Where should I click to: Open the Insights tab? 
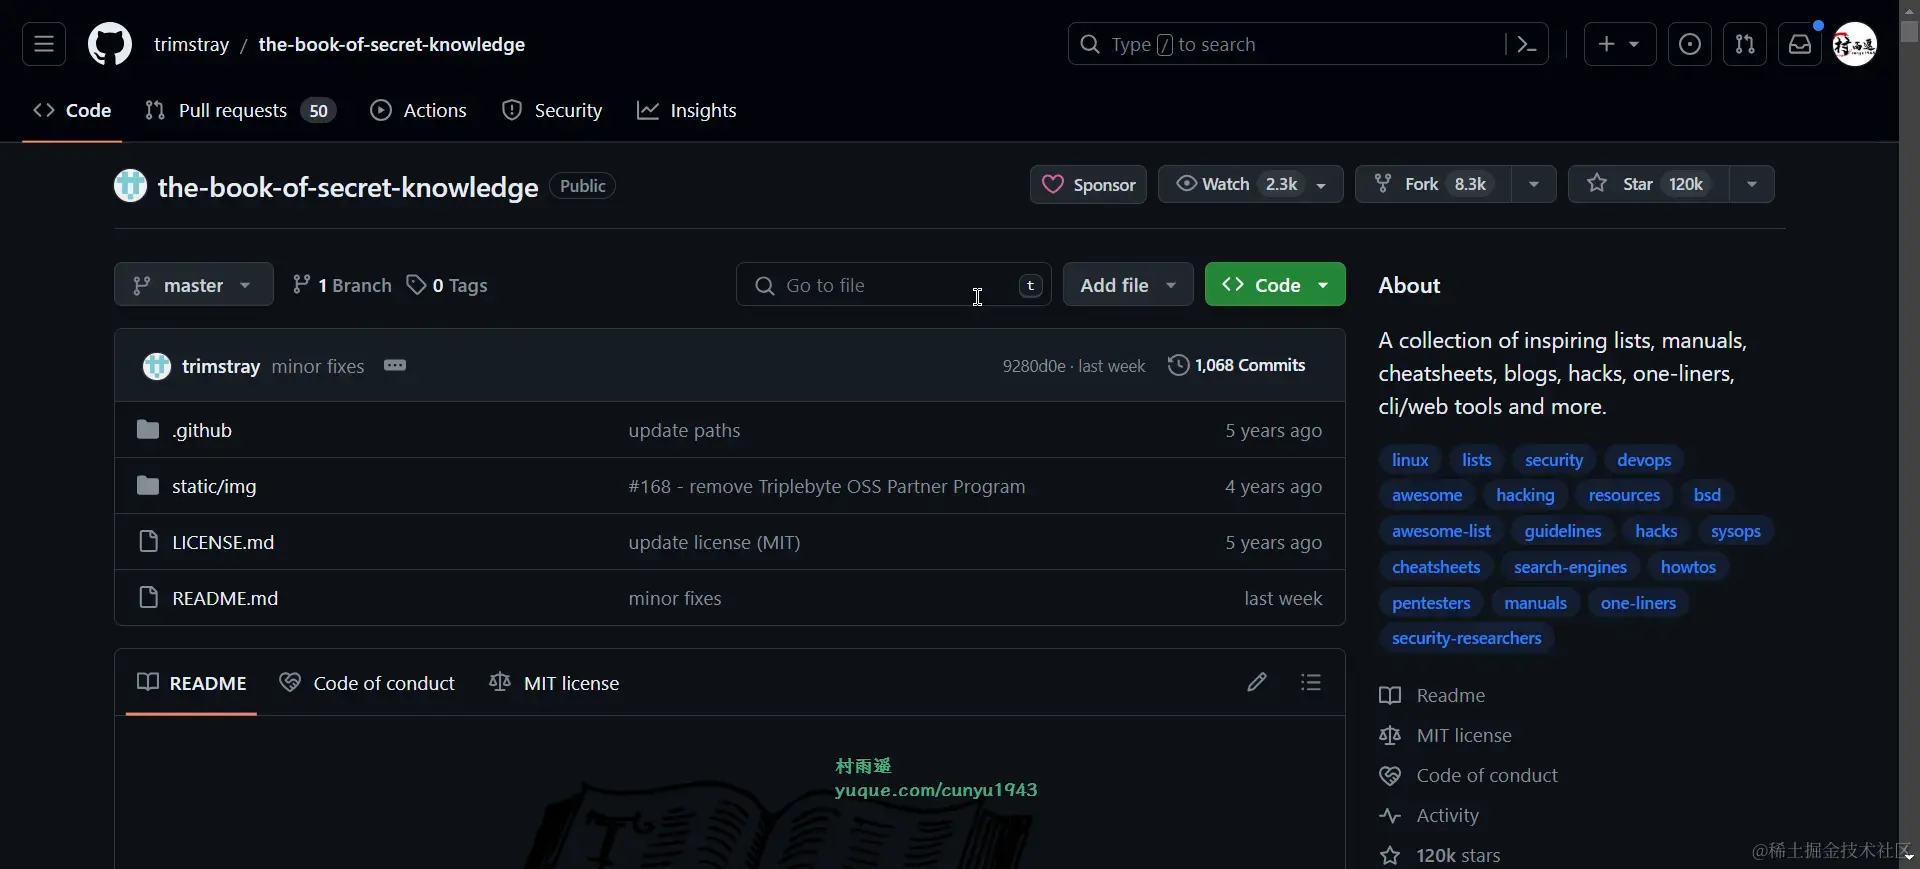point(687,110)
